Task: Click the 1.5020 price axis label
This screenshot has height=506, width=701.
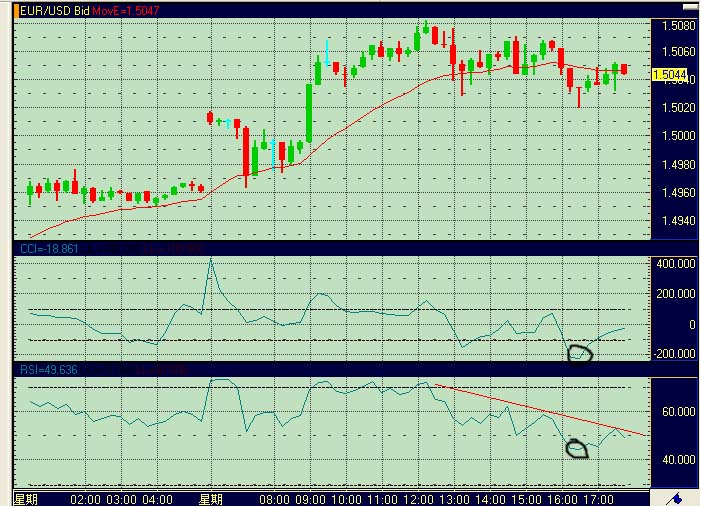Action: coord(679,108)
